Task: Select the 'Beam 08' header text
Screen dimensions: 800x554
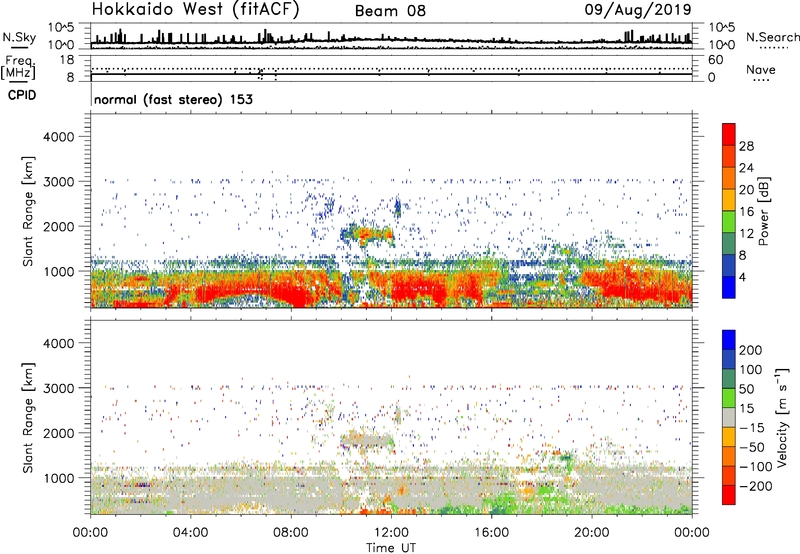Action: (x=390, y=11)
